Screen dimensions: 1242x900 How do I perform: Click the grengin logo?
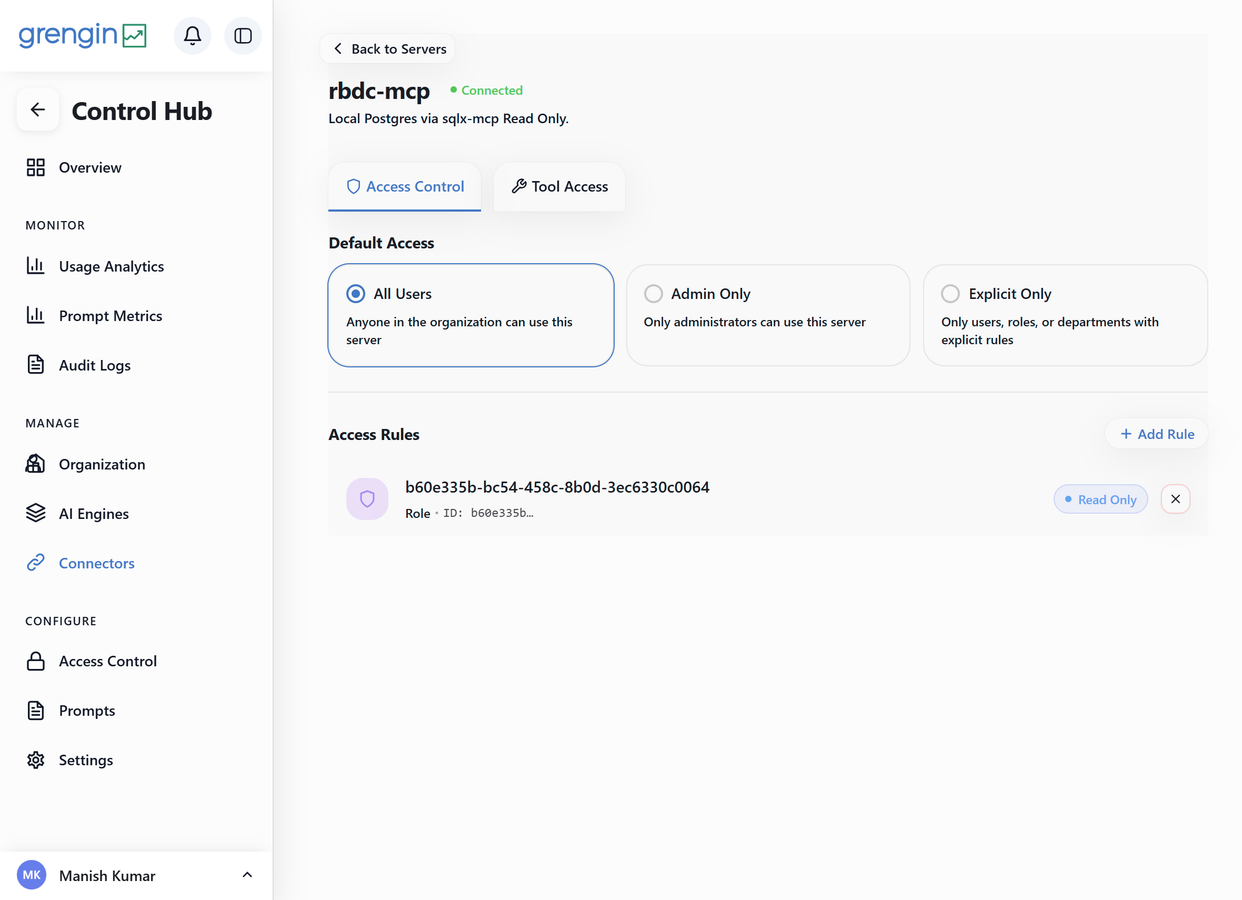point(83,35)
